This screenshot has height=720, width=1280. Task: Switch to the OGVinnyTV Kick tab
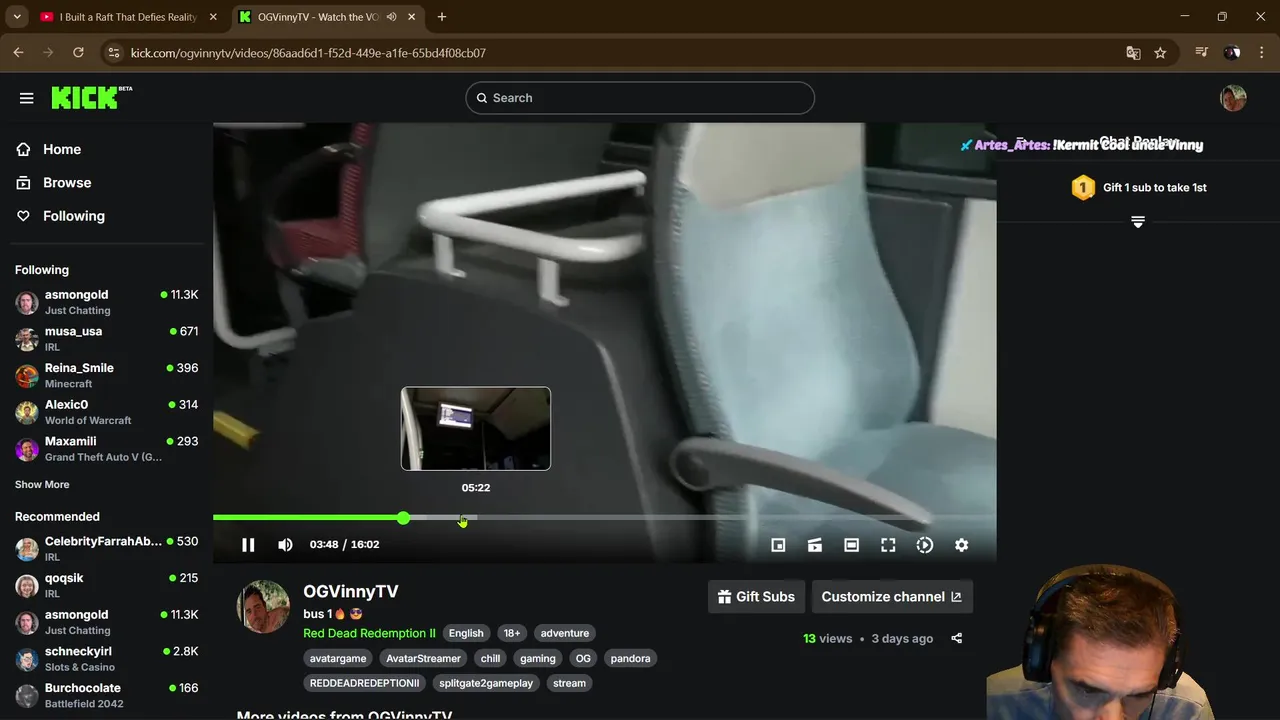click(327, 17)
